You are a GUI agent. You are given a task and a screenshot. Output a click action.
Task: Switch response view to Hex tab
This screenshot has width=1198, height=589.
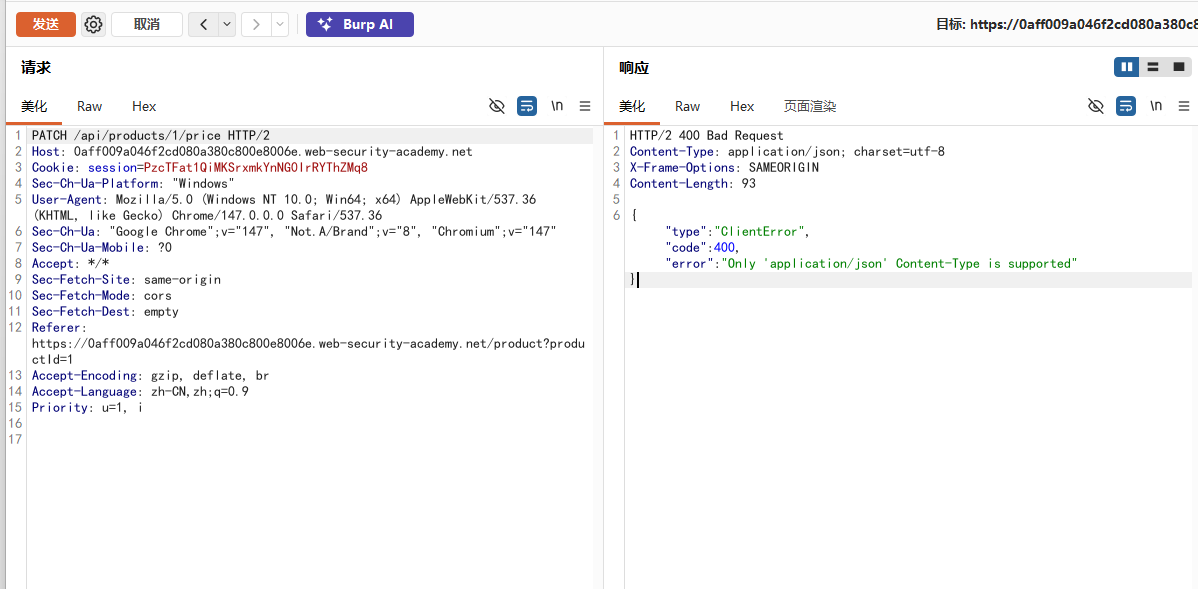tap(742, 106)
